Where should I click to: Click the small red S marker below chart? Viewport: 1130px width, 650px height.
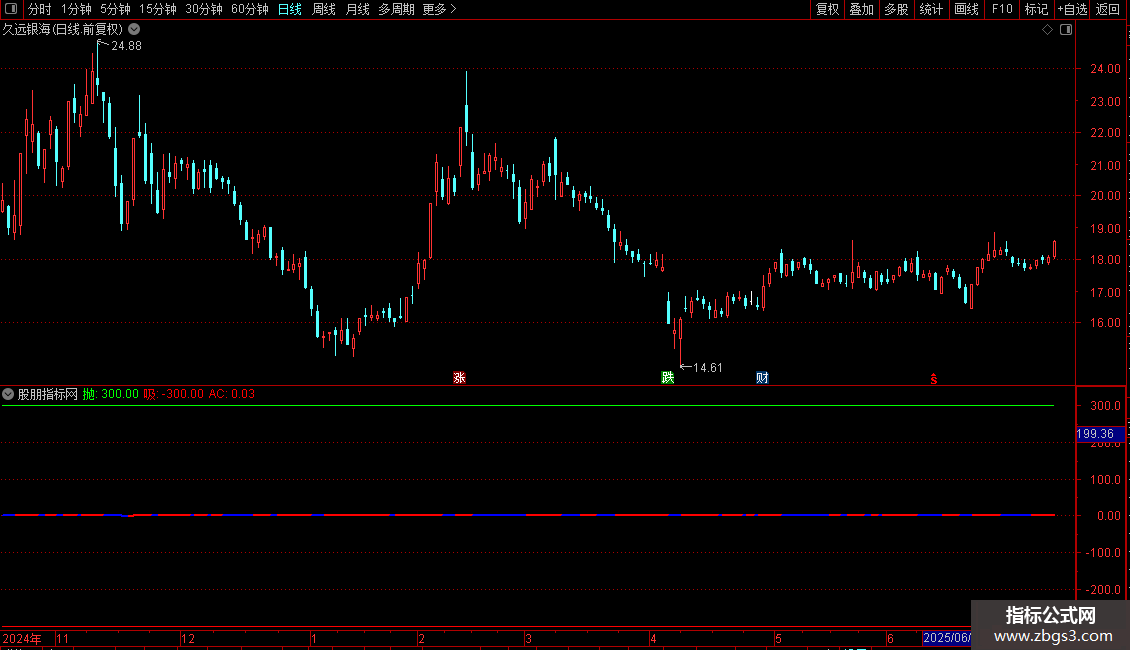click(x=933, y=379)
